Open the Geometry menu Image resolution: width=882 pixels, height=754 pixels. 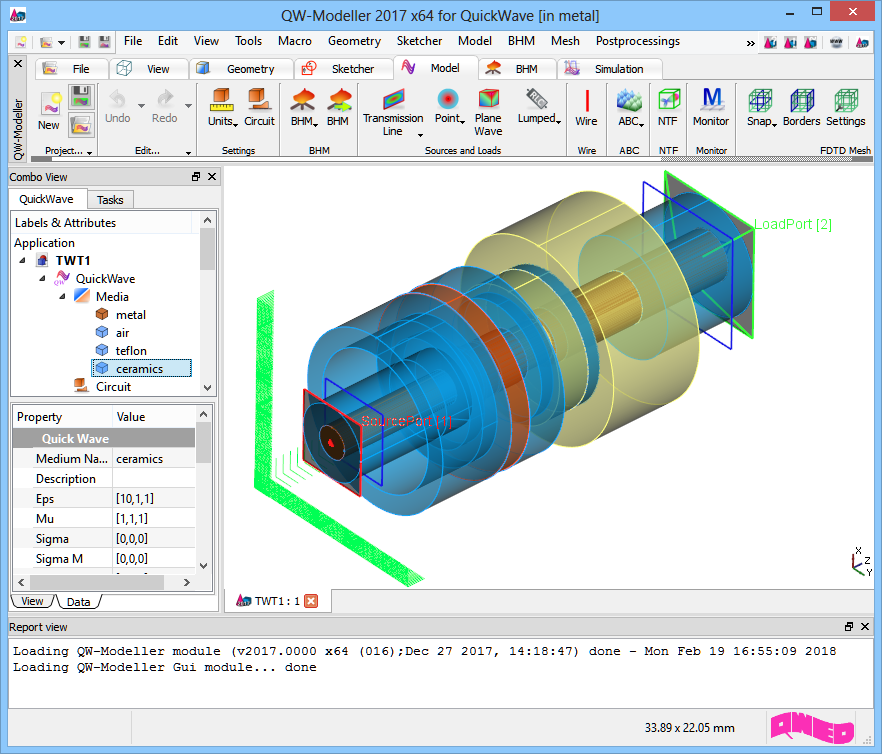(354, 41)
